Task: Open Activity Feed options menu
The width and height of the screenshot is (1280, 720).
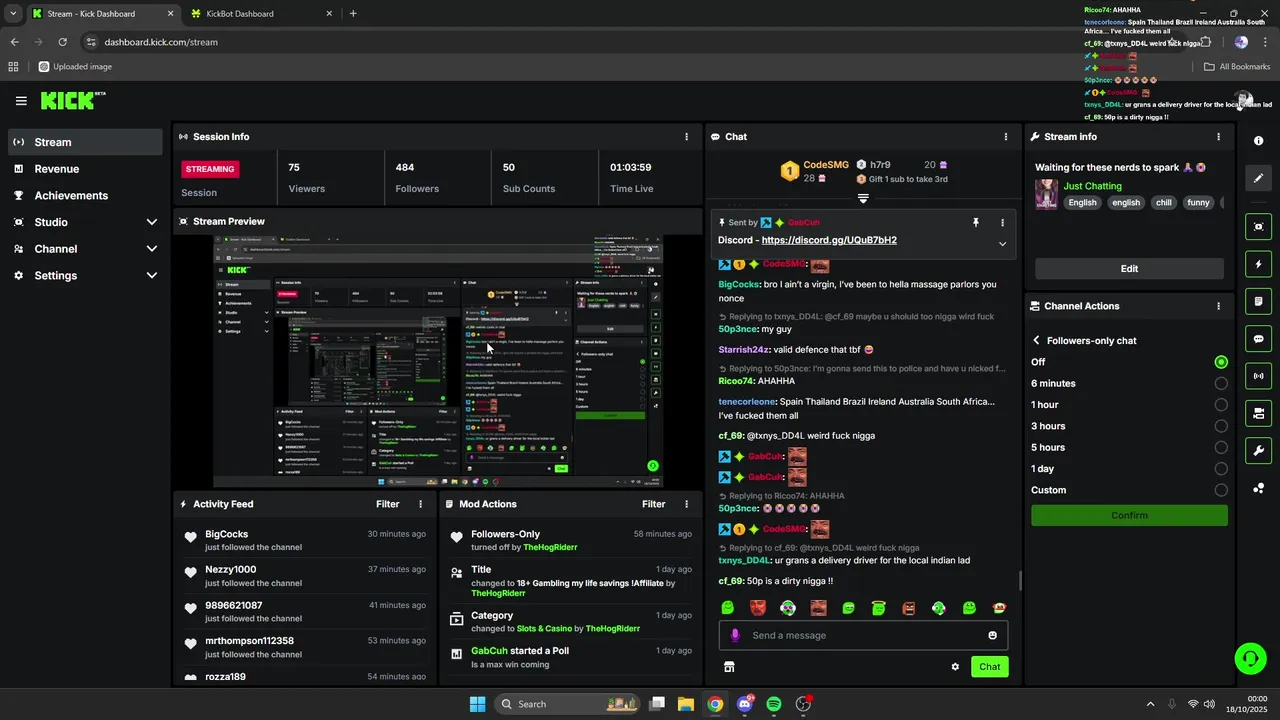Action: click(420, 504)
